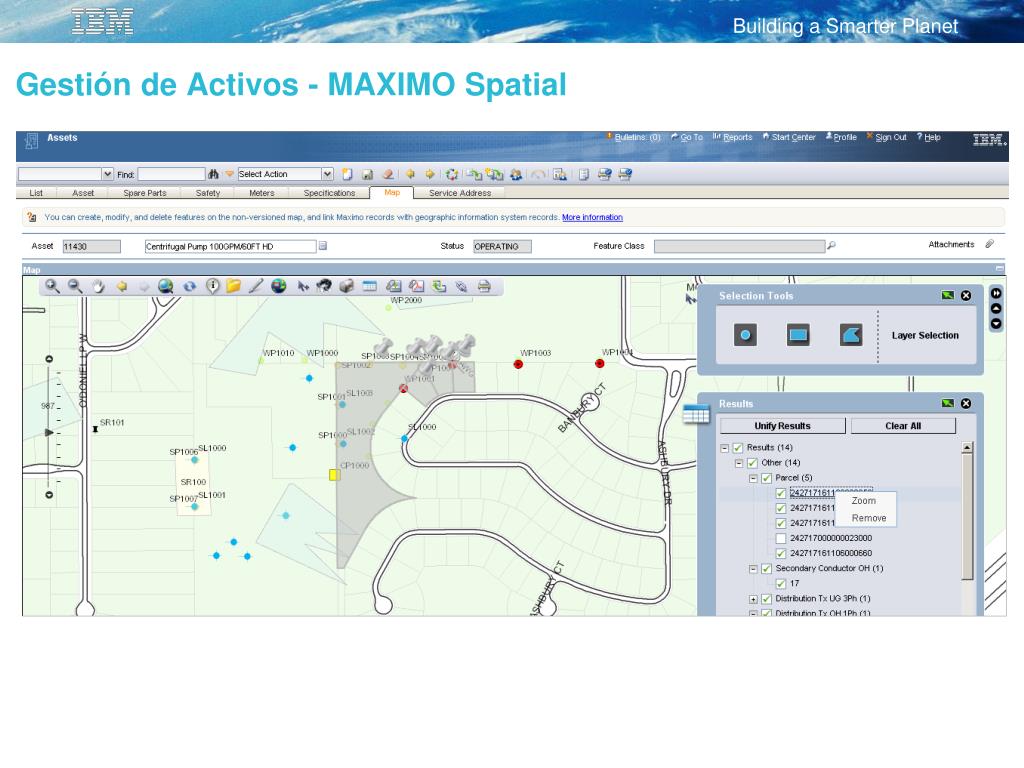The width and height of the screenshot is (1024, 768).
Task: Expand Distribution Tx UG 3Ph node
Action: click(753, 599)
